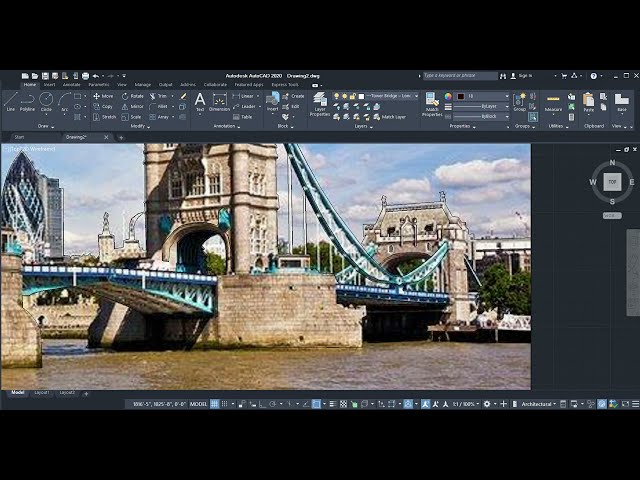Click the Save icon in quick access toolbar
The width and height of the screenshot is (640, 480).
coord(45,76)
